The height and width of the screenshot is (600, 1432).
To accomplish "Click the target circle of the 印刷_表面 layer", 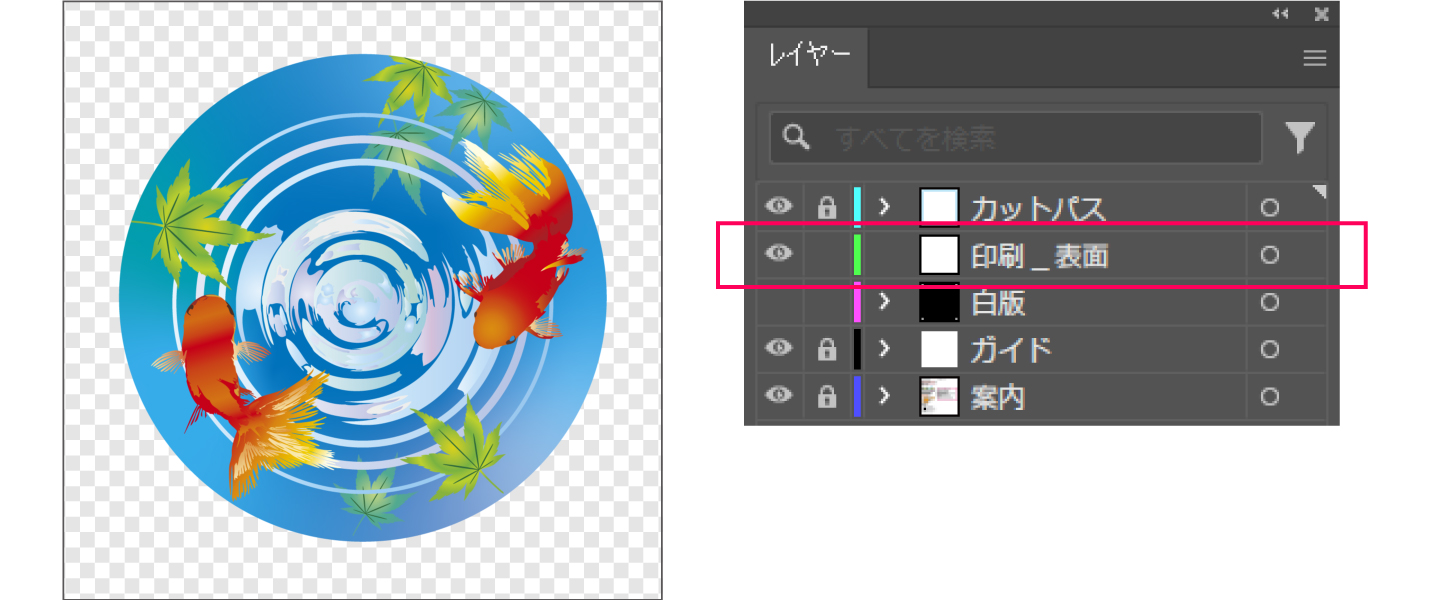I will click(x=1269, y=255).
